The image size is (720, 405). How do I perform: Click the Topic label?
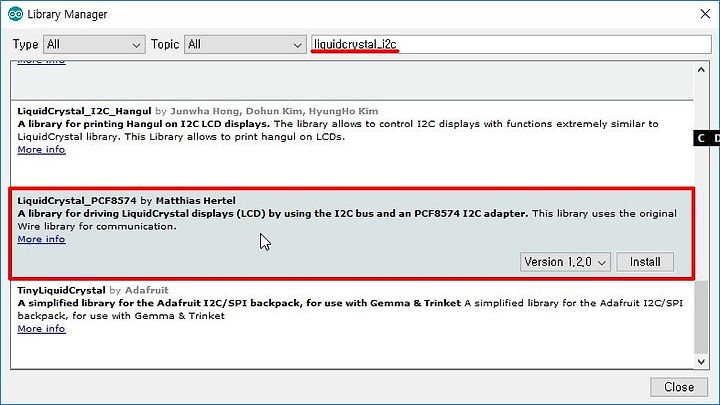click(x=165, y=45)
